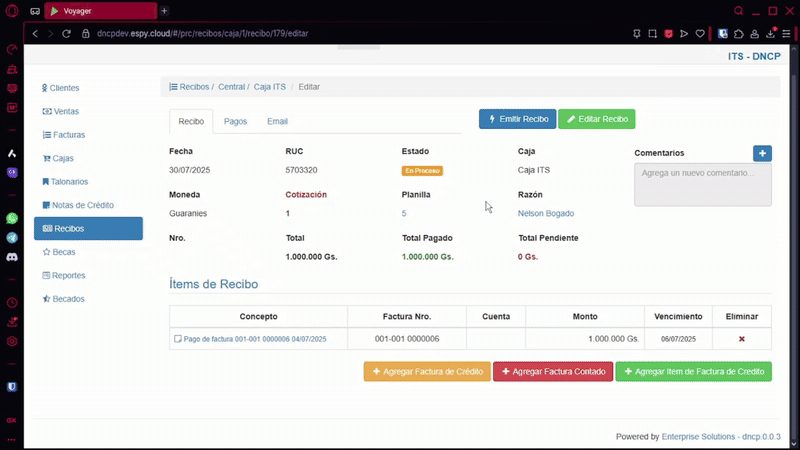The image size is (800, 450).
Task: Click the red X delete item icon
Action: pos(741,339)
